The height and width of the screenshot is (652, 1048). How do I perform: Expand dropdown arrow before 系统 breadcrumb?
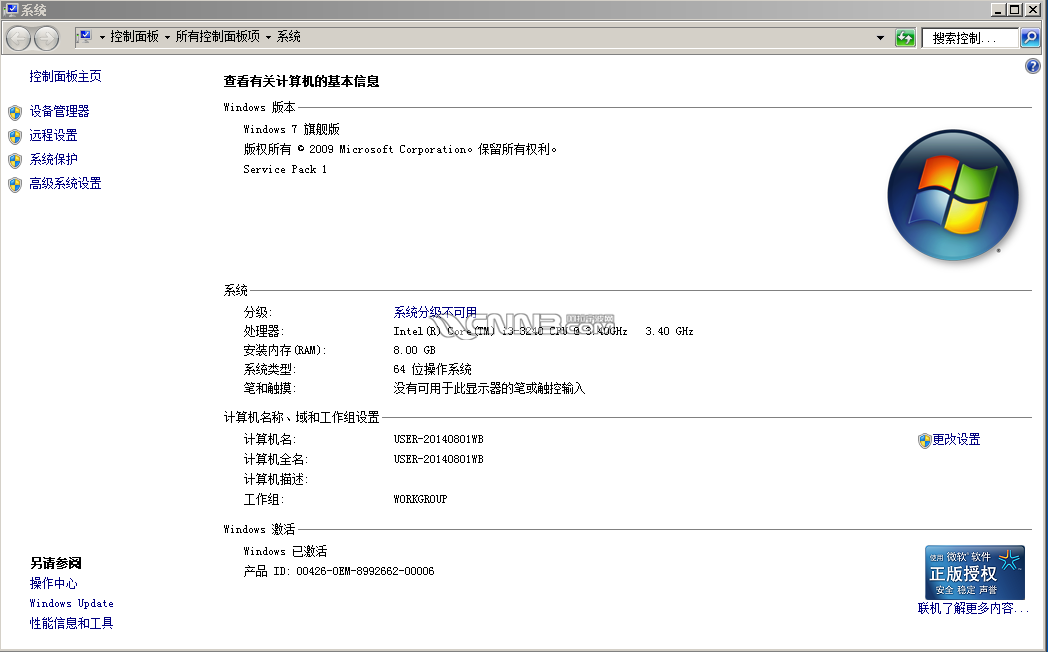268,37
